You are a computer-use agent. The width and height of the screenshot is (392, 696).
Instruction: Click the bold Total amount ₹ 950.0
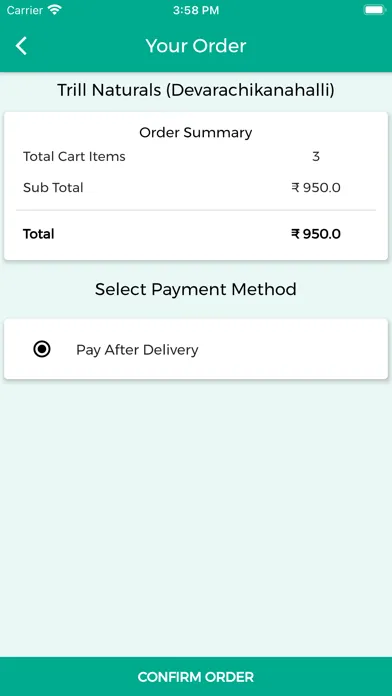316,234
